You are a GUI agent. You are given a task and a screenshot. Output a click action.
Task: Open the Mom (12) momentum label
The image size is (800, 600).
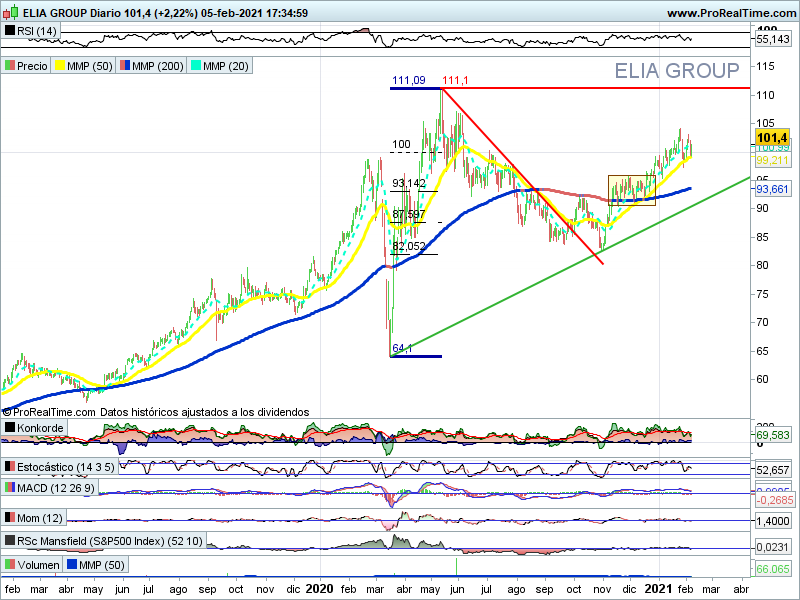click(x=39, y=518)
